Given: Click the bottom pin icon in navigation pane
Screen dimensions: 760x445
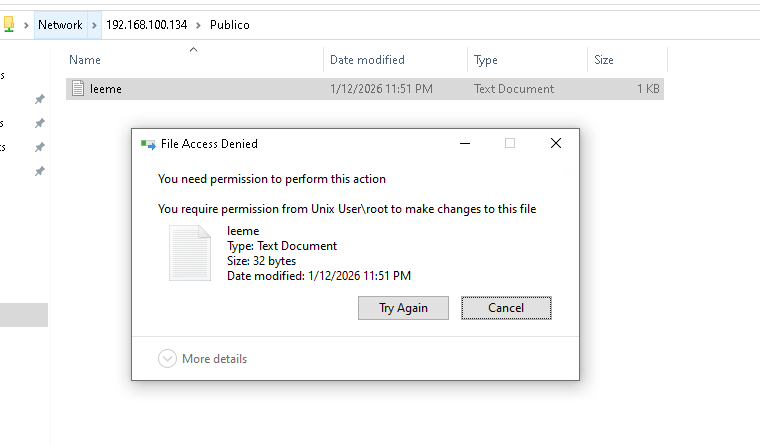Looking at the screenshot, I should pos(40,171).
